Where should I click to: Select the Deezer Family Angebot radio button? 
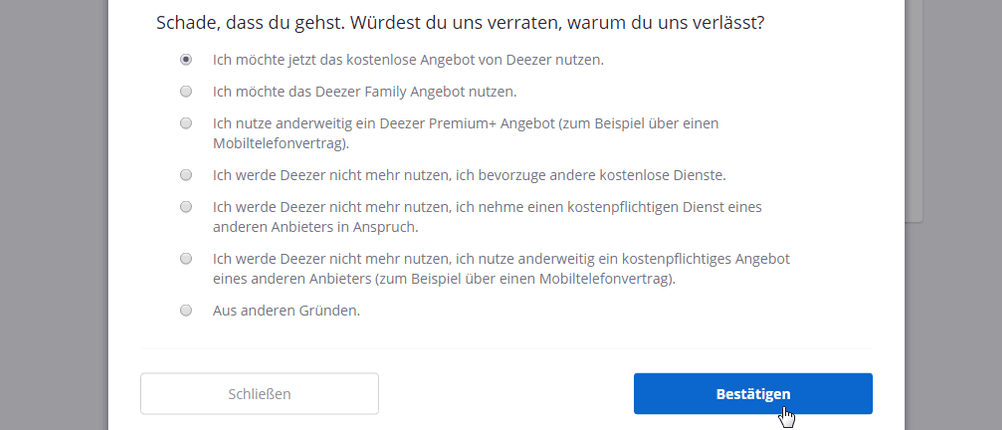tap(186, 91)
